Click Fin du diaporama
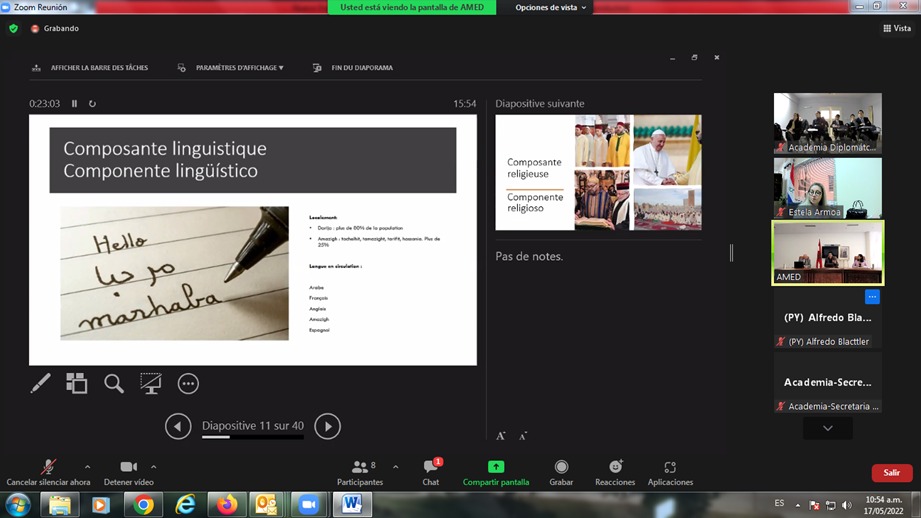This screenshot has width=921, height=518. point(354,68)
